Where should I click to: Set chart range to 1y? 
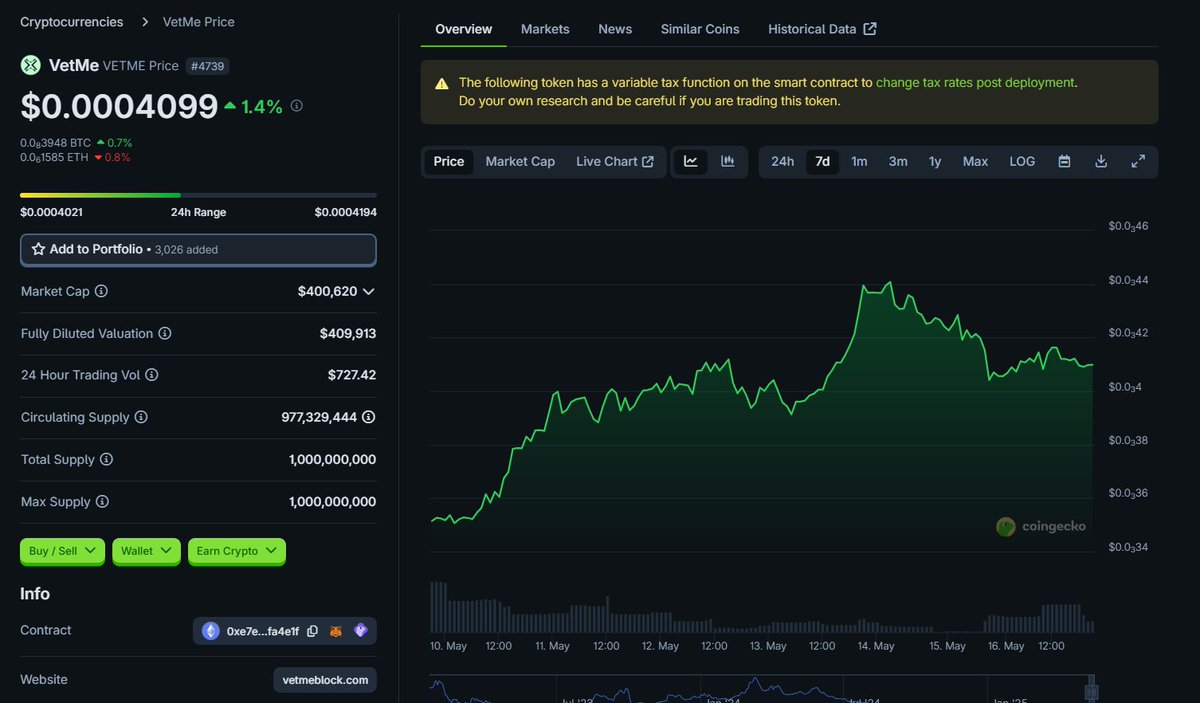[935, 161]
